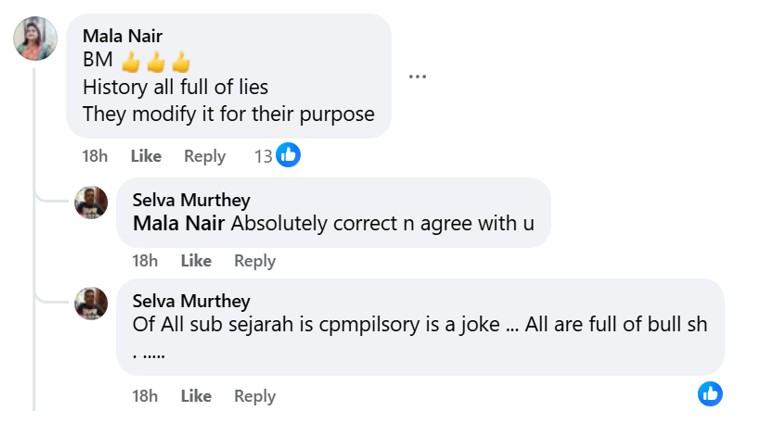Image resolution: width=762 pixels, height=424 pixels.
Task: Click the 18h timestamp under the first Selva reply
Action: coord(145,261)
